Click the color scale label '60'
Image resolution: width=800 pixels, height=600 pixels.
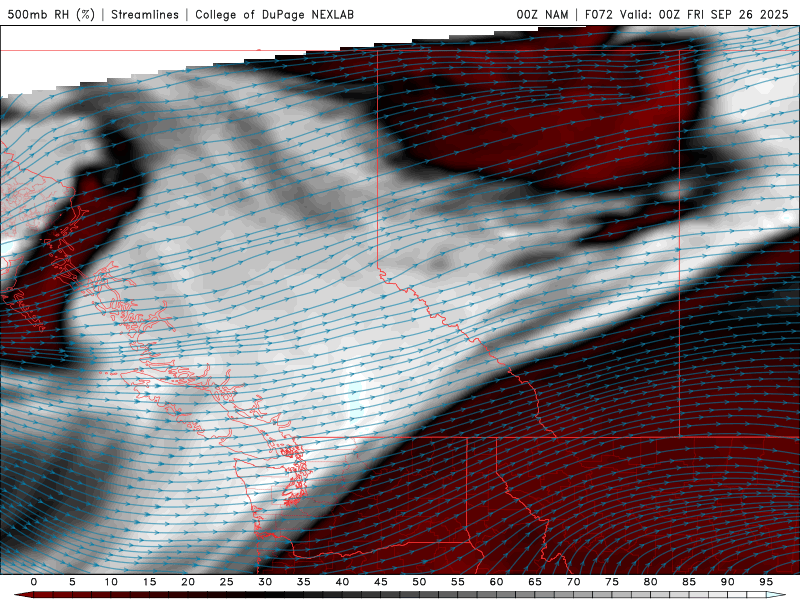pos(496,582)
